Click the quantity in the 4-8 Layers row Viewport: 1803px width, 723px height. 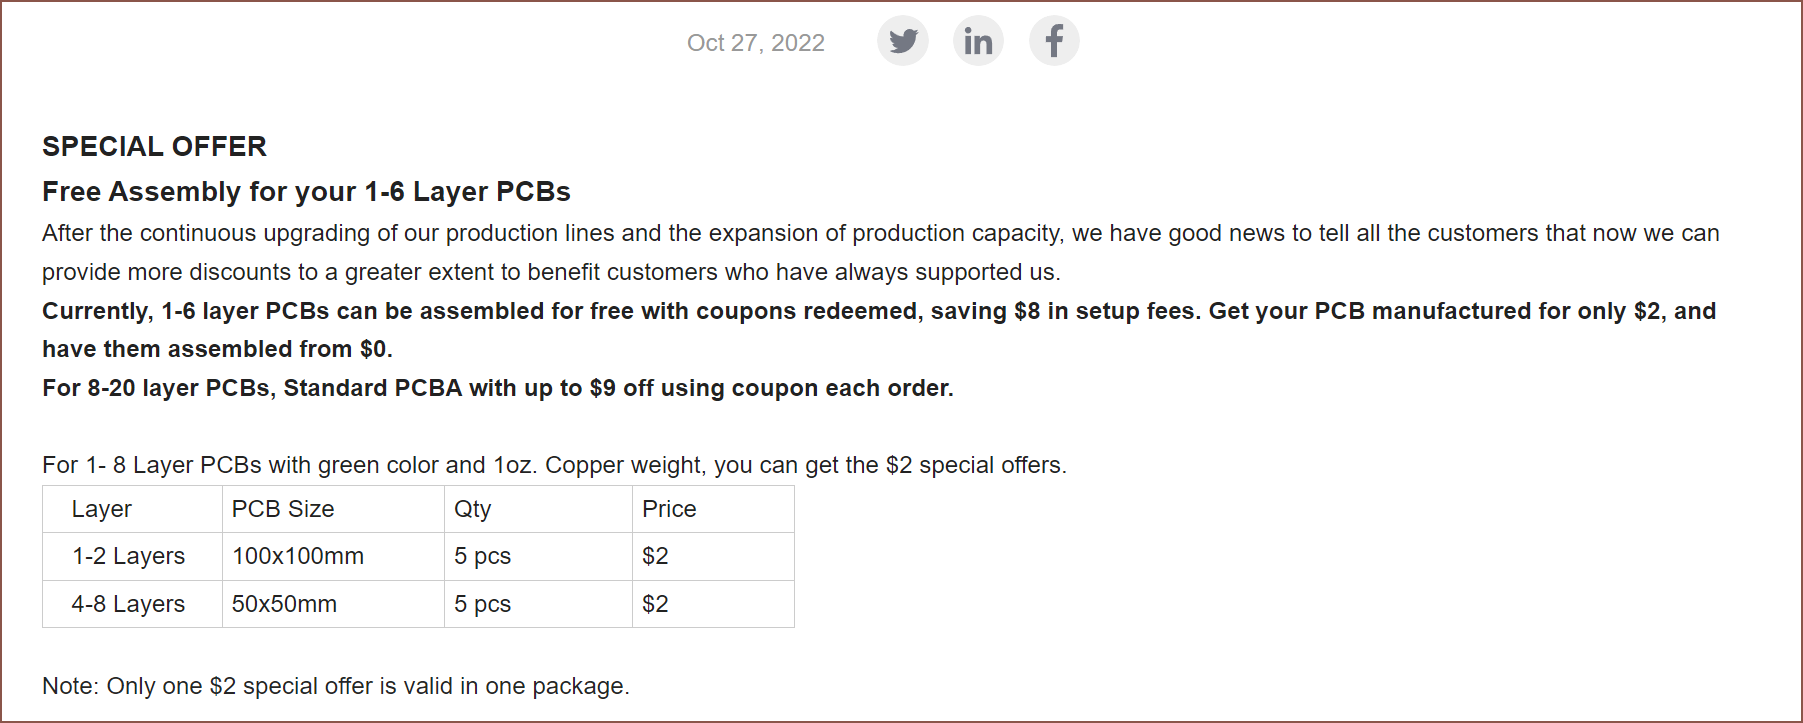(482, 604)
